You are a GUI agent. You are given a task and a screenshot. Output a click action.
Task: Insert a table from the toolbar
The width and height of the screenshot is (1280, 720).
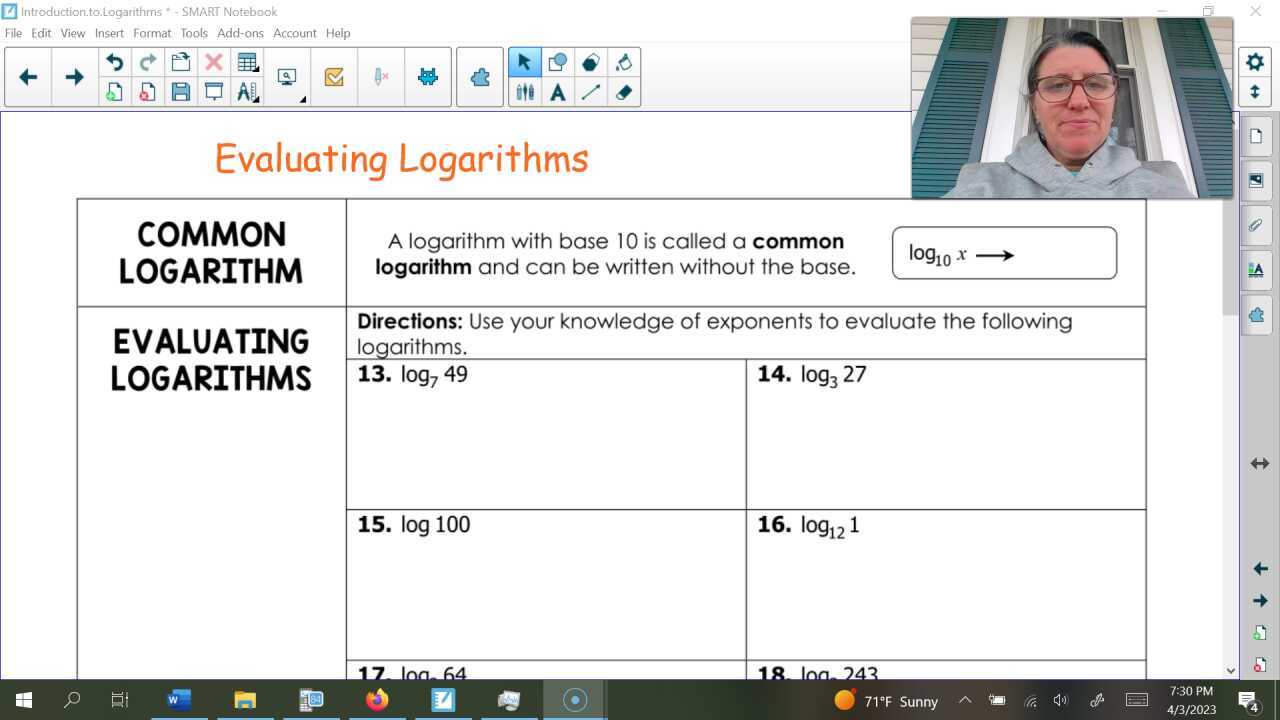point(246,60)
